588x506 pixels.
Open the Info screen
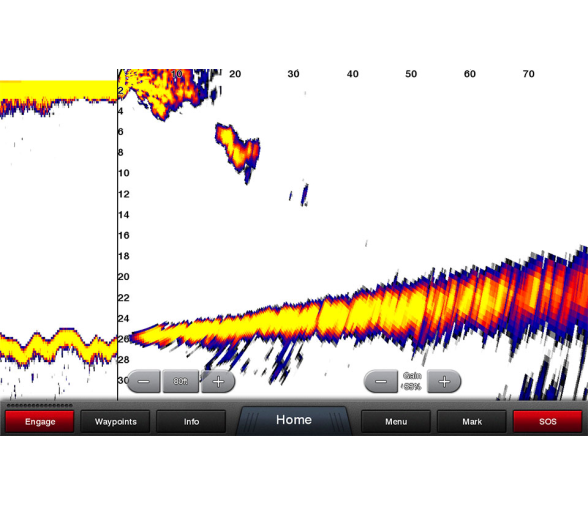tap(191, 422)
